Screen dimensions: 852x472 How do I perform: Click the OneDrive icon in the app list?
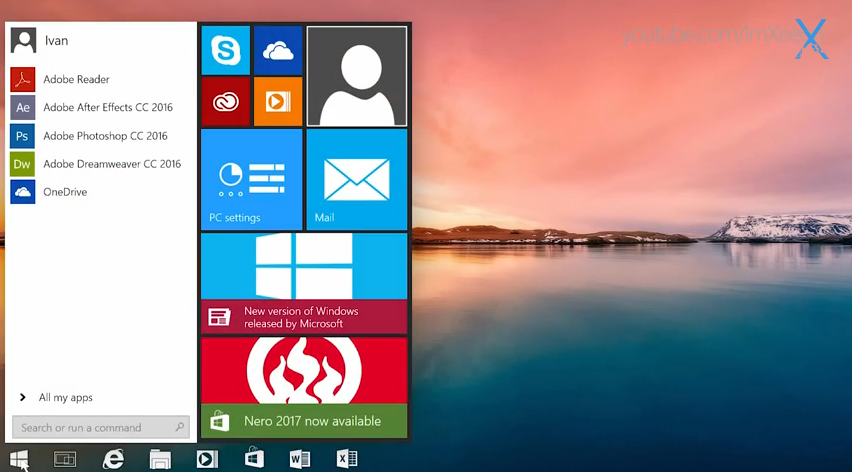tap(22, 192)
